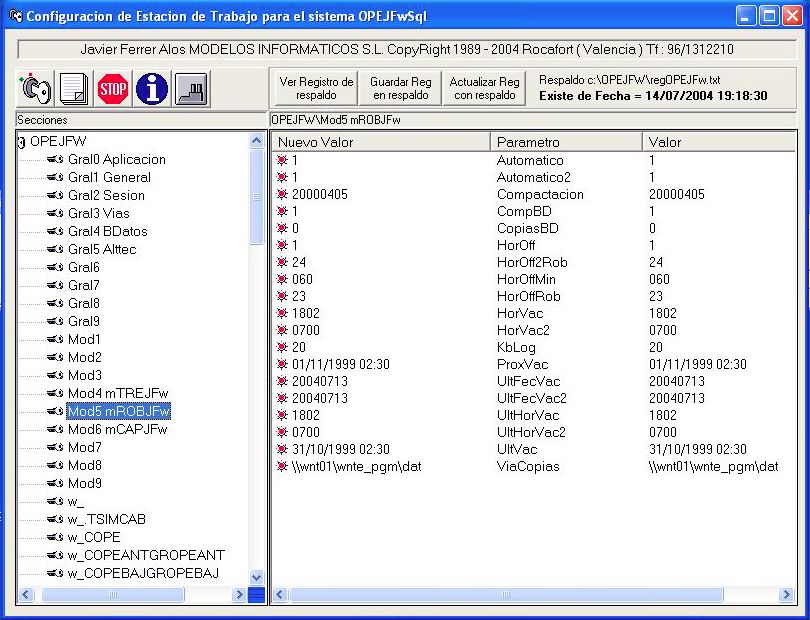This screenshot has height=620, width=810.
Task: Click the Gral9 tree entry
Action: pyautogui.click(x=84, y=321)
